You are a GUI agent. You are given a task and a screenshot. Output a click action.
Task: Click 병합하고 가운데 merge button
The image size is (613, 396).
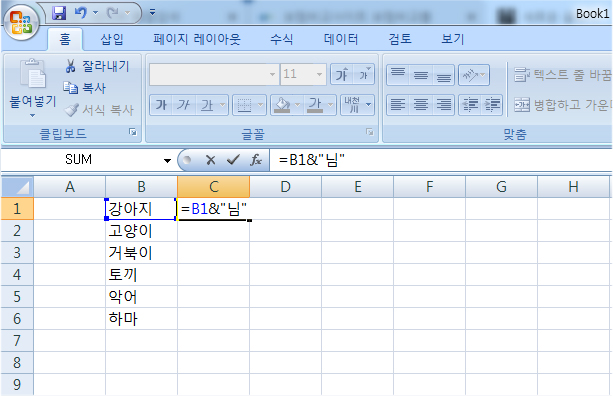(562, 105)
